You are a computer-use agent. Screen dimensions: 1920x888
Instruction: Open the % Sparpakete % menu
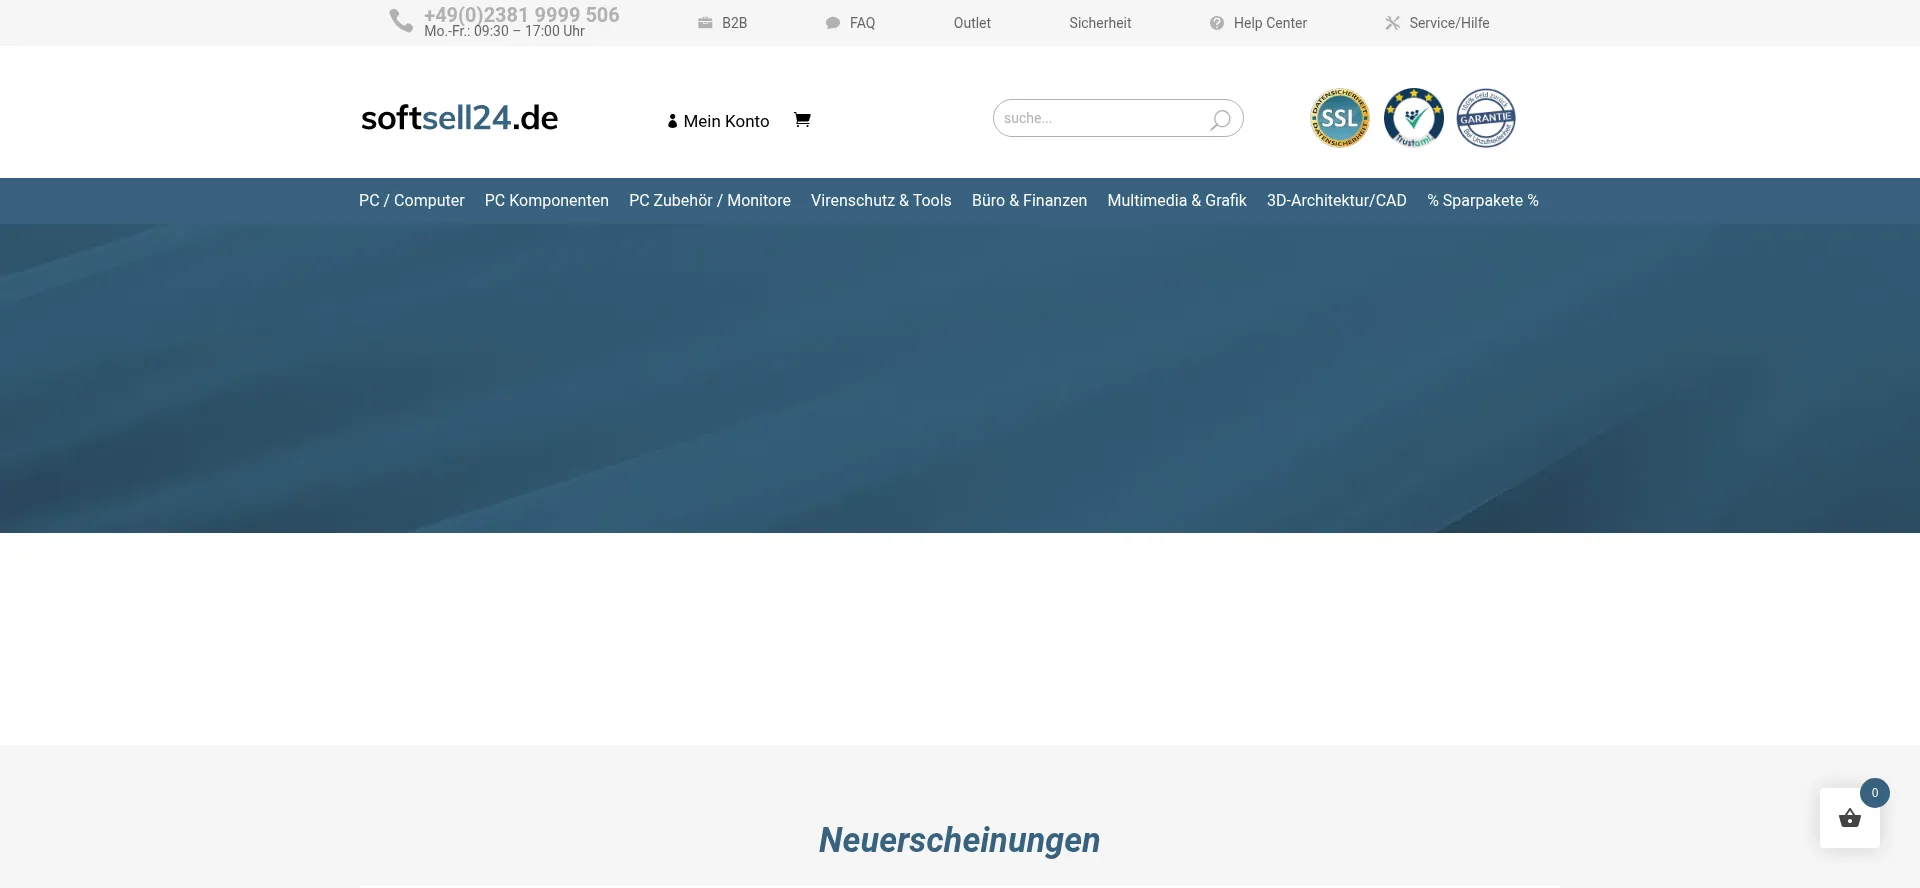(1482, 200)
